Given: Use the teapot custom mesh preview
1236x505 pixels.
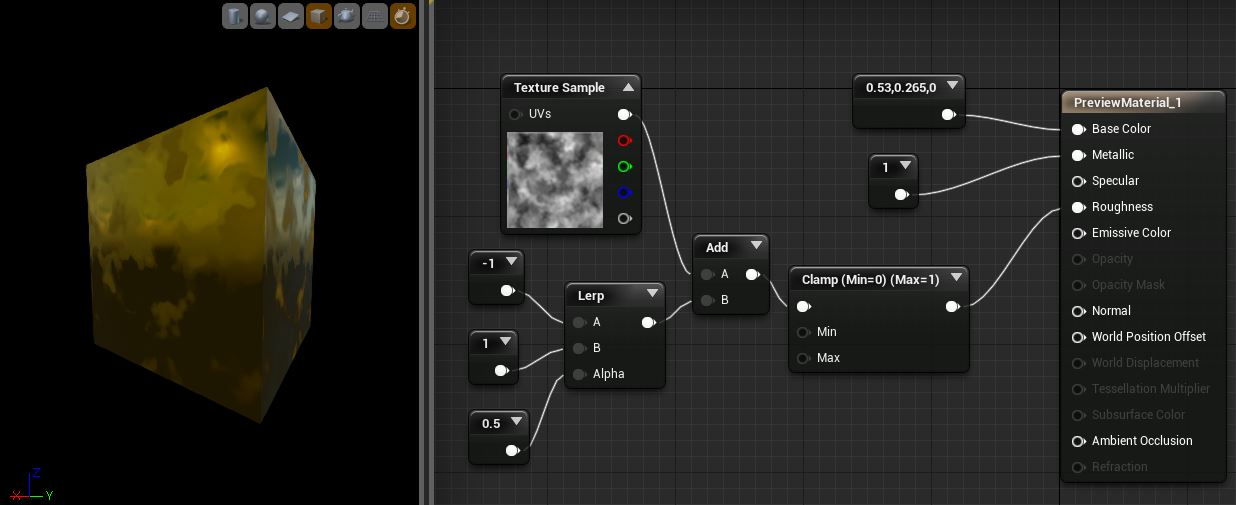Looking at the screenshot, I should [347, 16].
